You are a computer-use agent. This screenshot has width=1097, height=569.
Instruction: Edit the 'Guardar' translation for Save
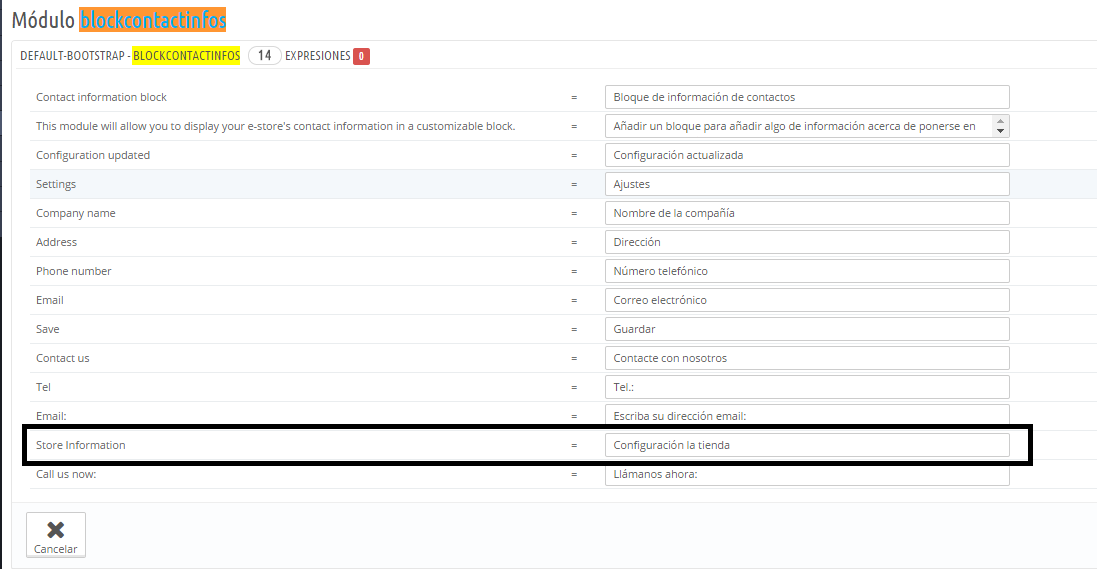(x=806, y=329)
